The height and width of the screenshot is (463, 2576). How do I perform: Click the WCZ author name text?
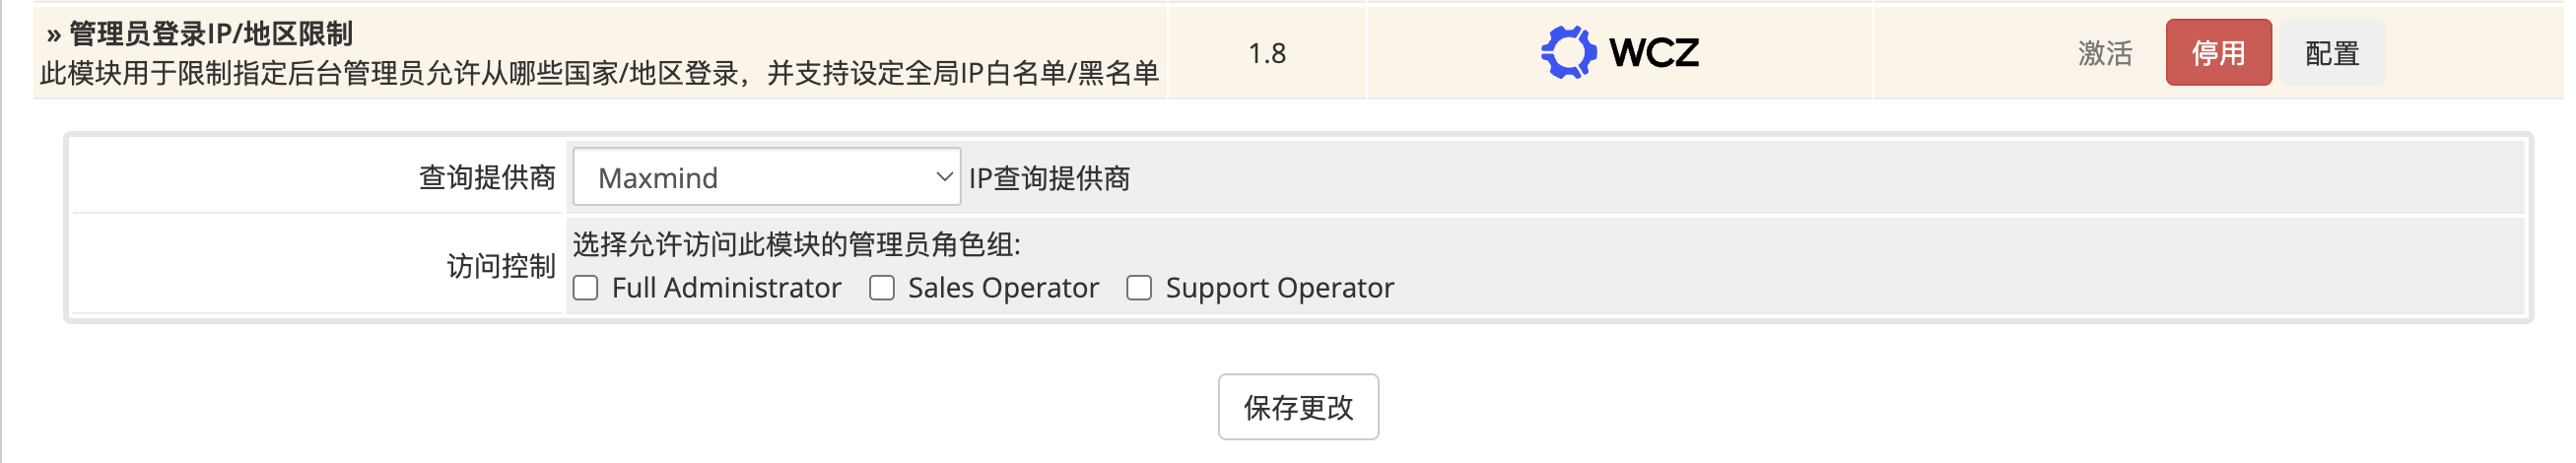(x=1654, y=52)
